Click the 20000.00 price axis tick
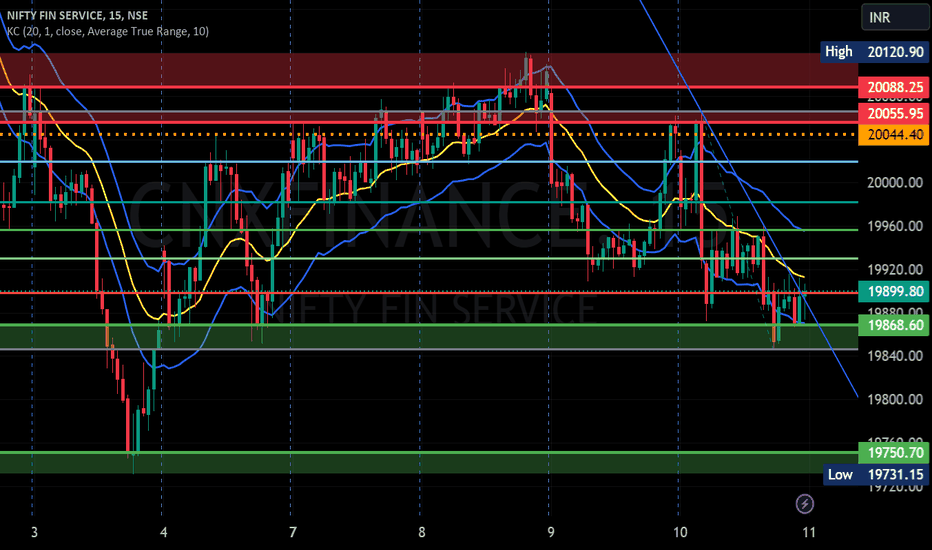This screenshot has height=550, width=932. pyautogui.click(x=895, y=183)
